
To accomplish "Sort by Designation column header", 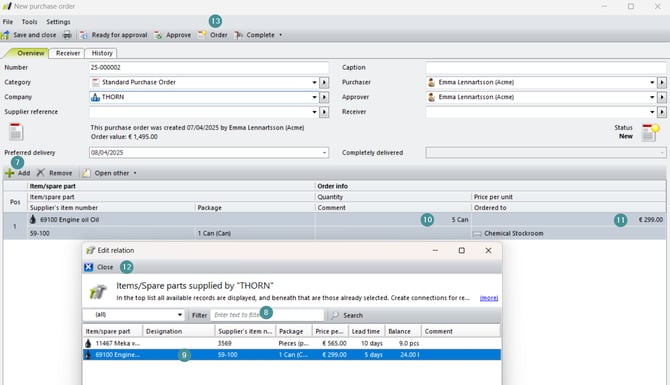I will point(179,331).
